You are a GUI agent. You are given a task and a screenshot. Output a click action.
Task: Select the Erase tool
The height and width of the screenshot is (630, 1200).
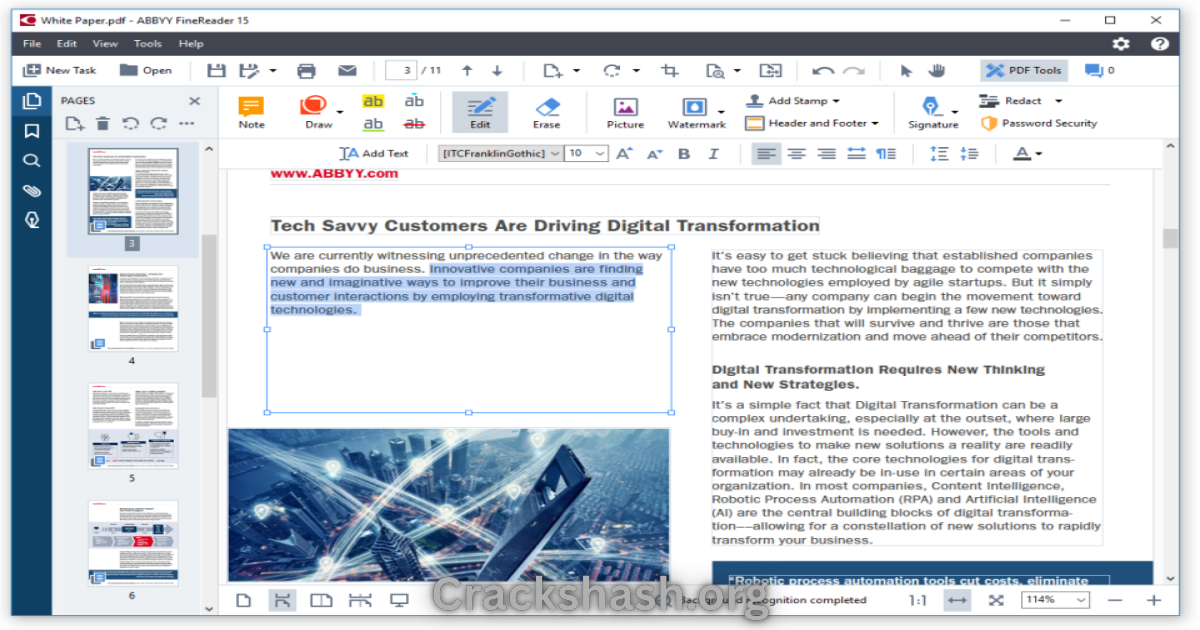click(x=546, y=112)
